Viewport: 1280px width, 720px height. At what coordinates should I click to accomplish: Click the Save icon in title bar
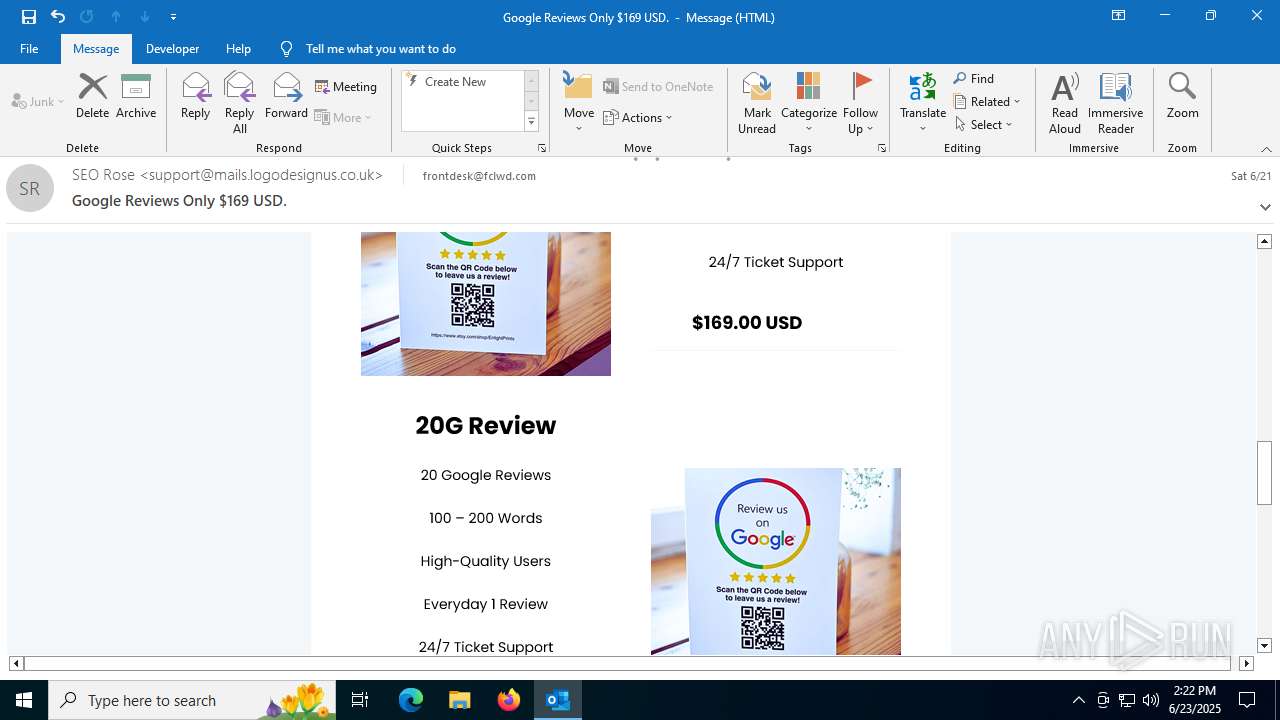[x=29, y=17]
